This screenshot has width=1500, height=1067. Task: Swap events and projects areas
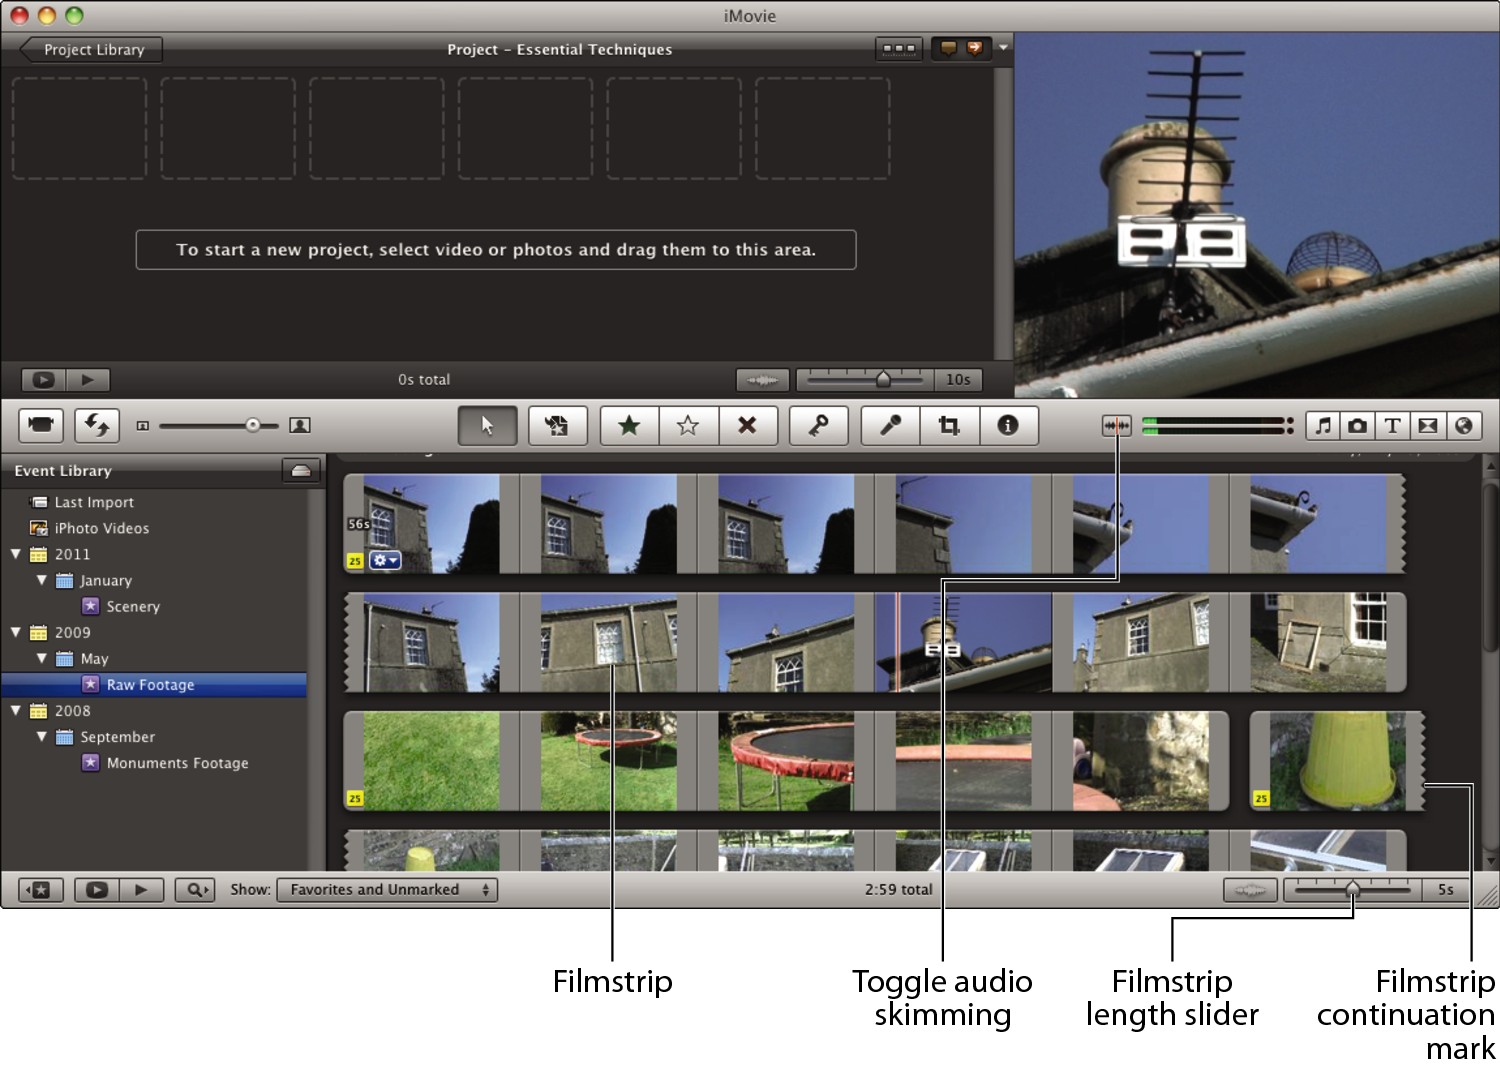click(x=96, y=425)
